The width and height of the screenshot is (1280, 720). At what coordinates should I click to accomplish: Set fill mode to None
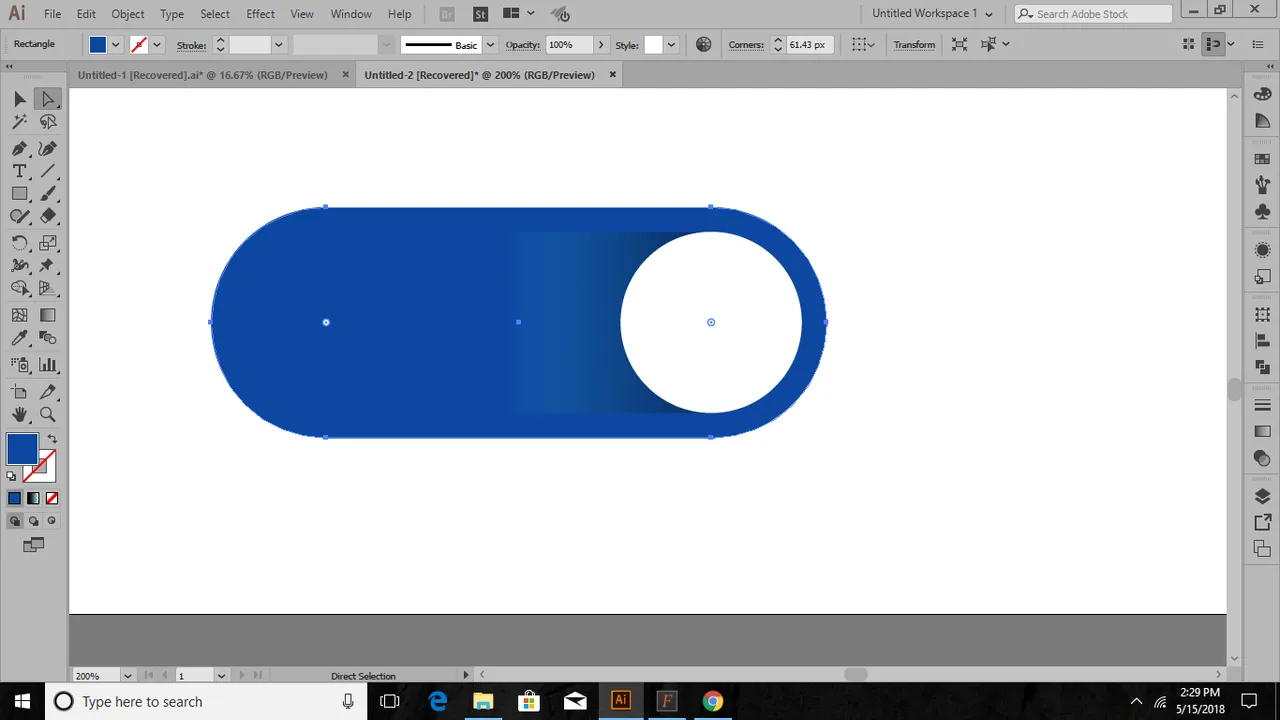52,498
